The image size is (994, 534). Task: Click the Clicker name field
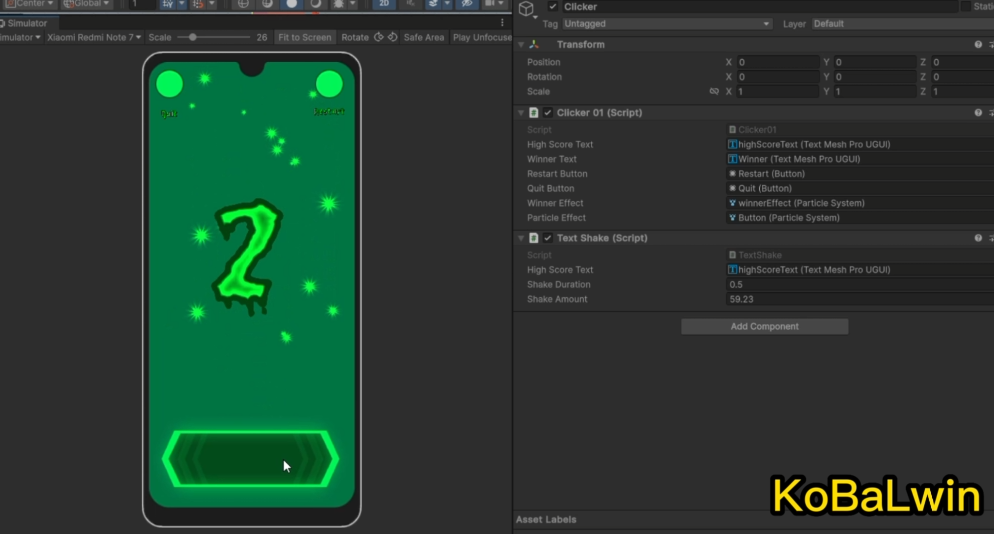[x=759, y=6]
